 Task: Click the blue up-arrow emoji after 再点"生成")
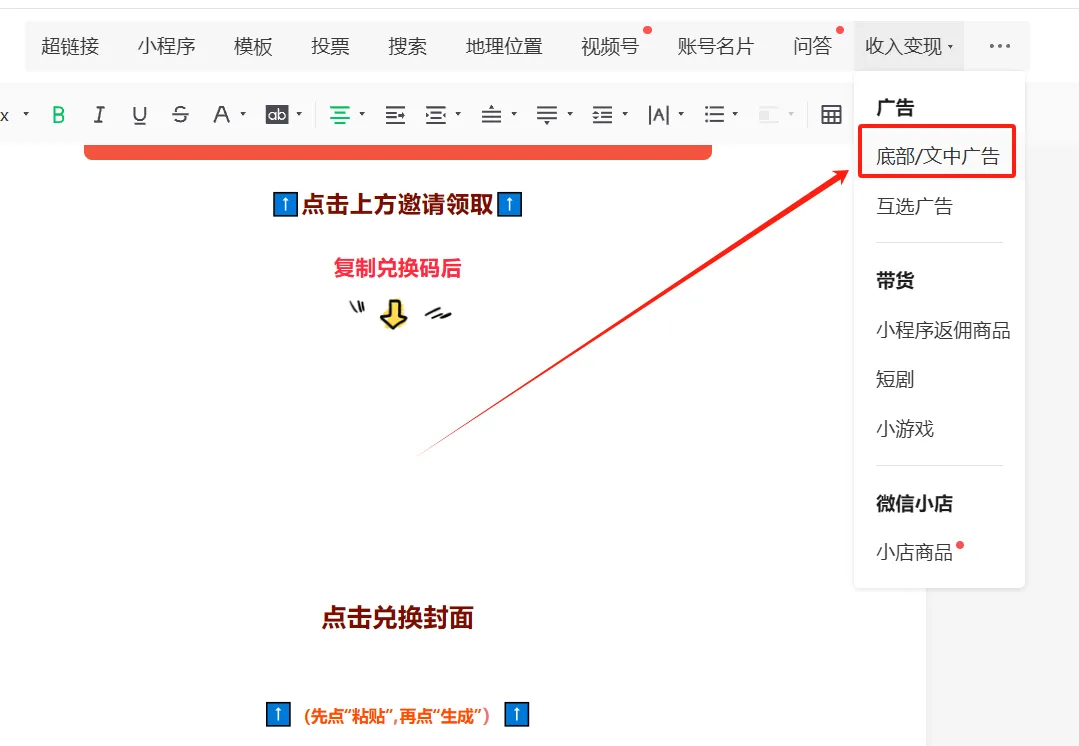[x=517, y=714]
